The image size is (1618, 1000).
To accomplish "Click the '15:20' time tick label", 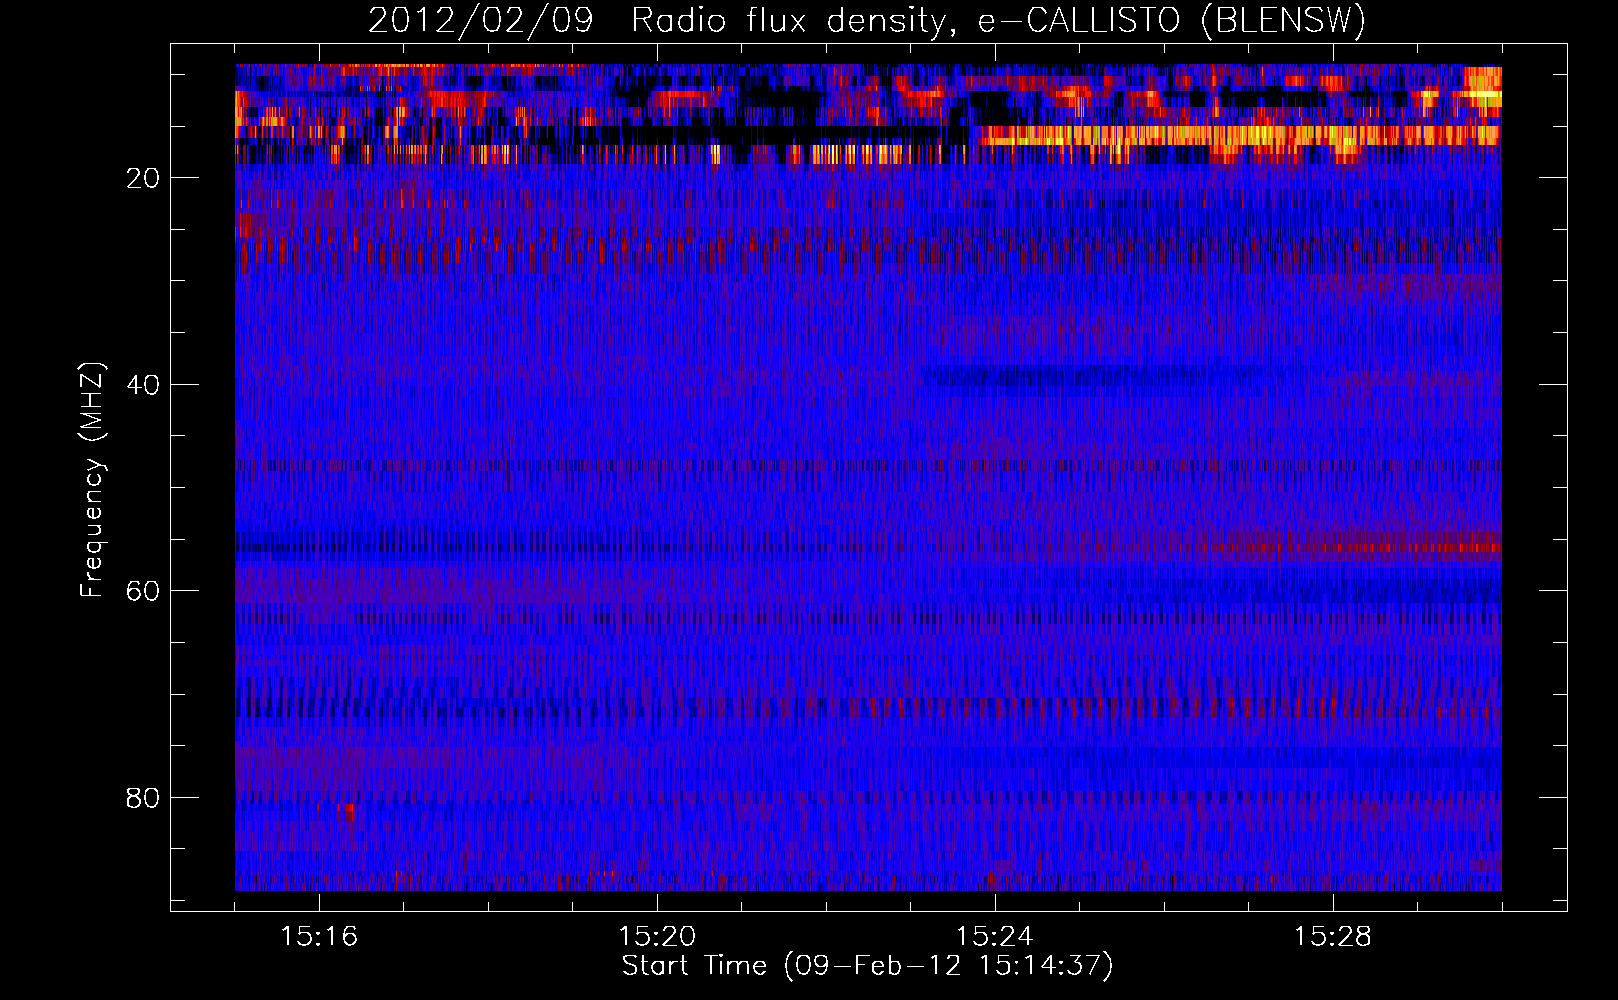I will pyautogui.click(x=657, y=936).
